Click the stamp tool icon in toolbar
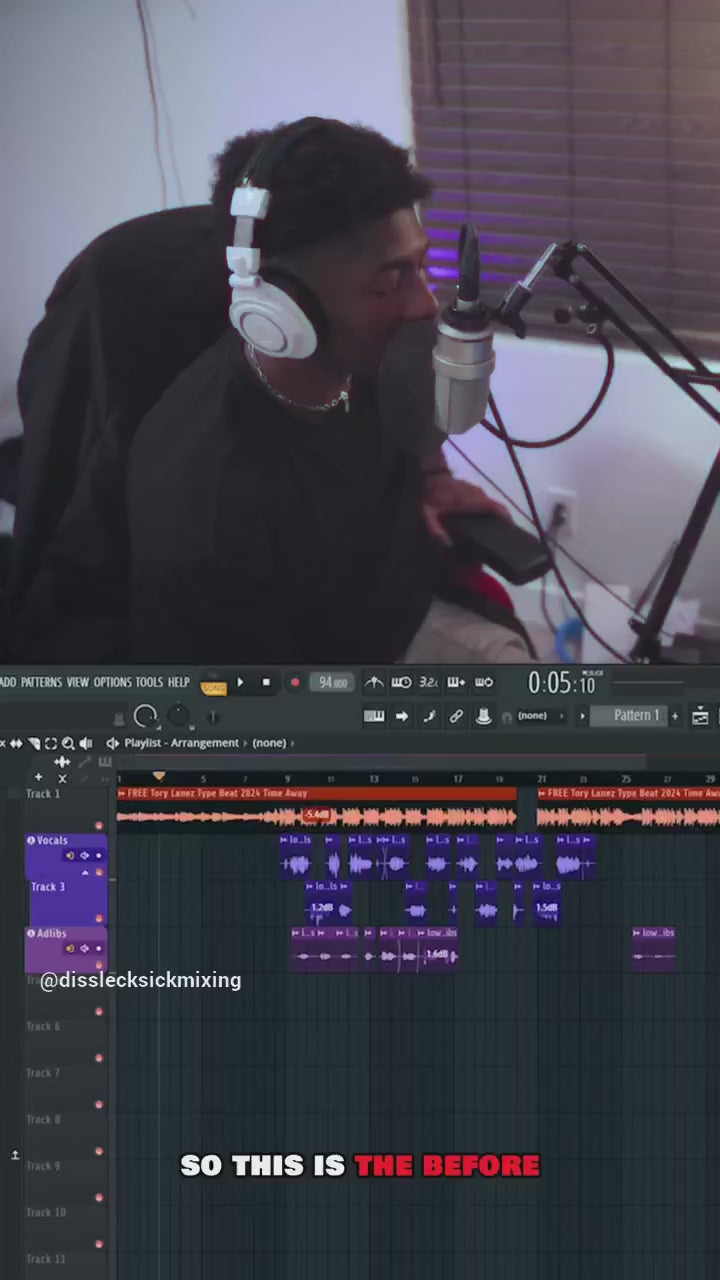Screen dimensions: 720x1280 (x=483, y=716)
